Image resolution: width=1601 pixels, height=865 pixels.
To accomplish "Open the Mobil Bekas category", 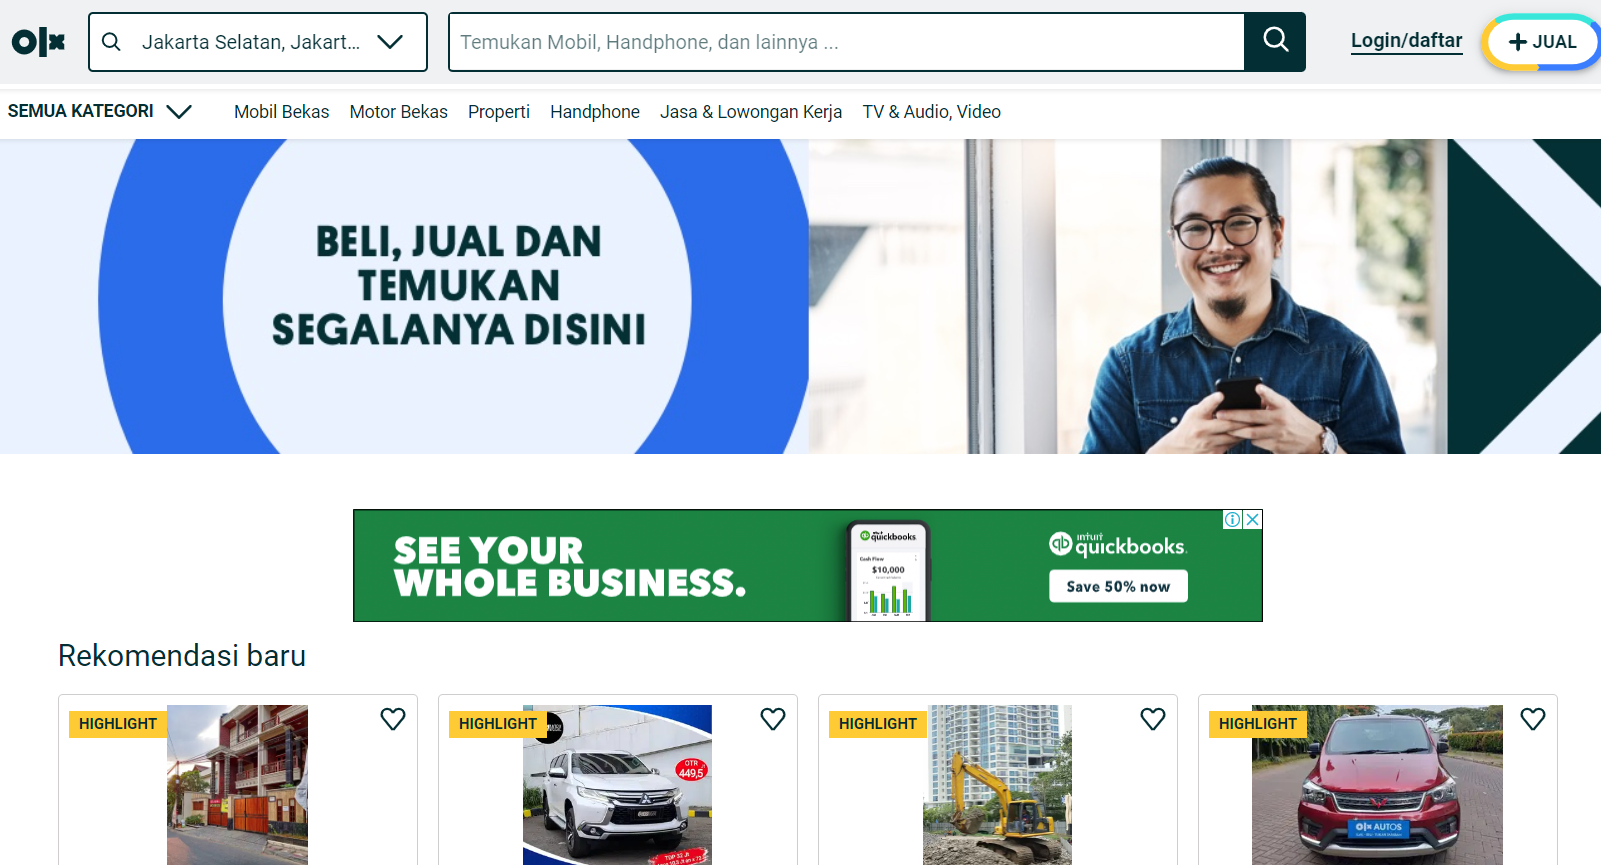I will [281, 112].
